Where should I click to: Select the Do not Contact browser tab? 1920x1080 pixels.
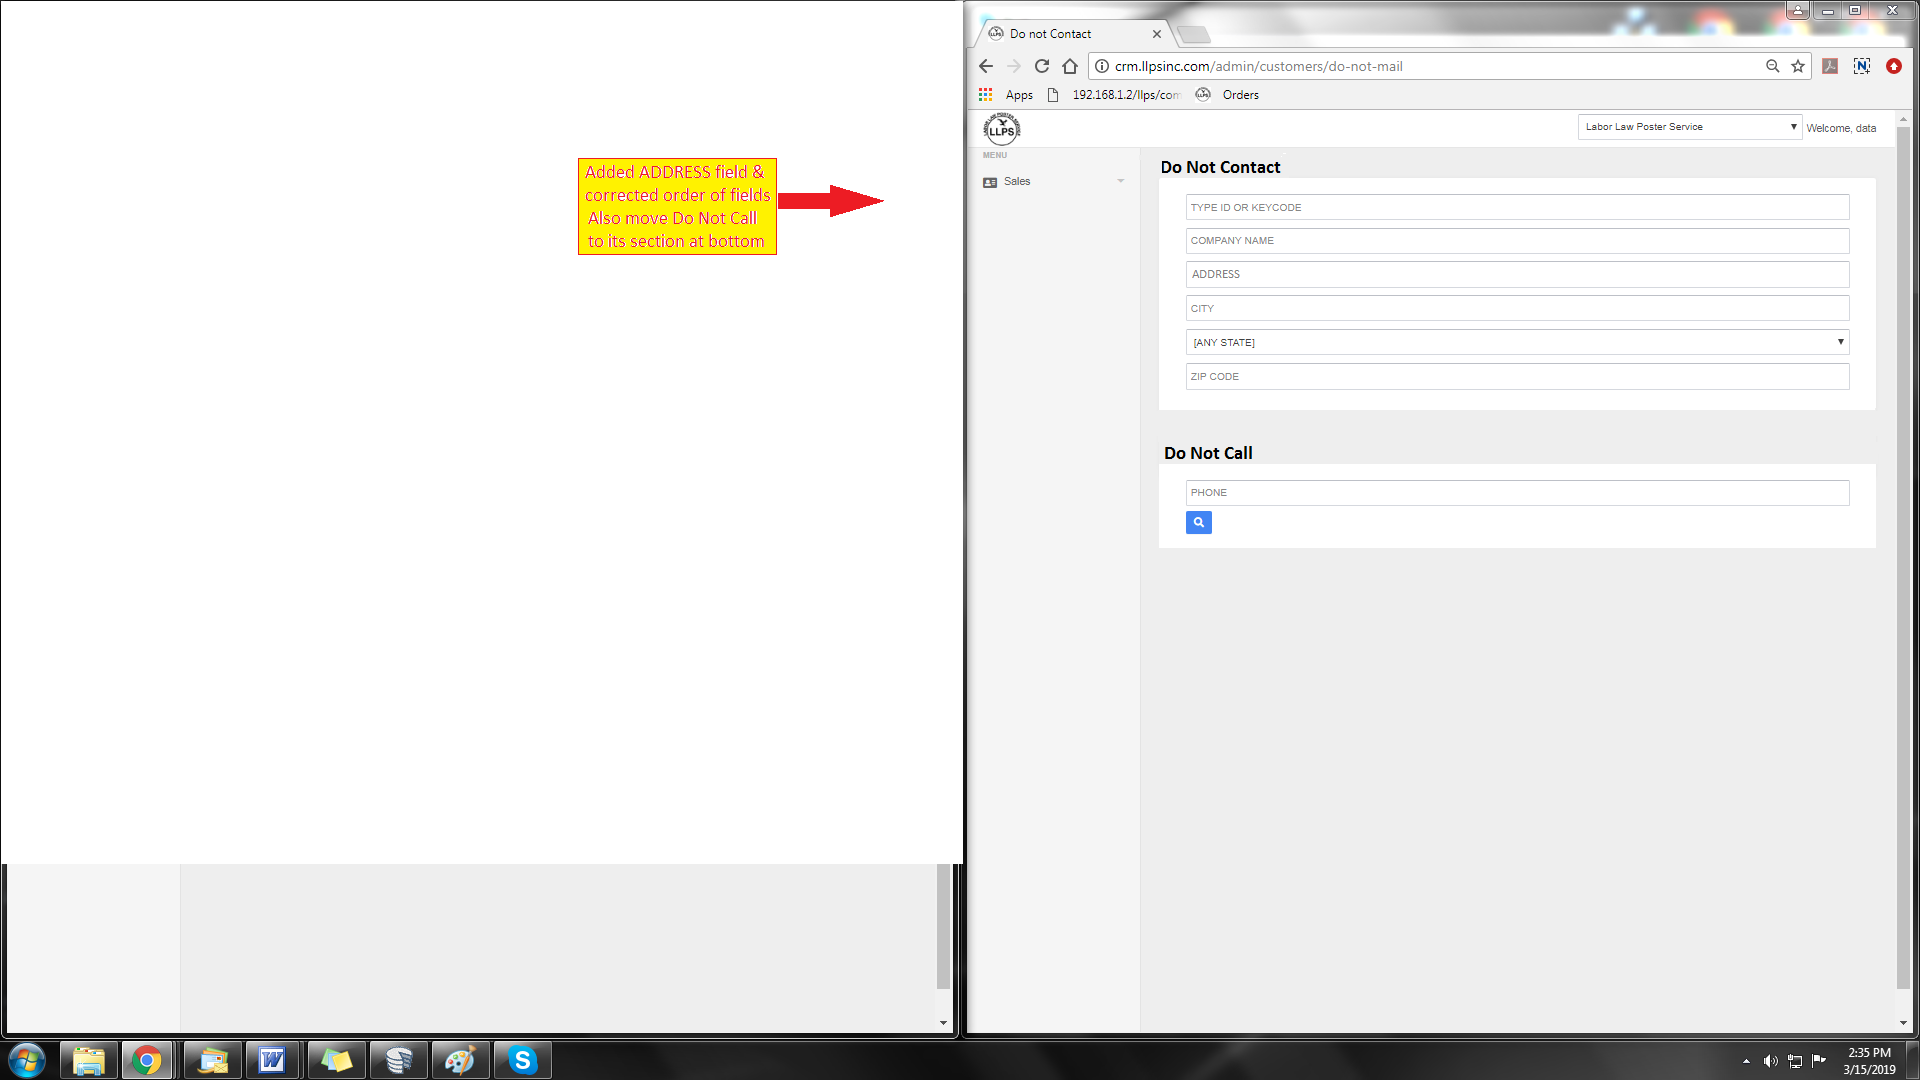(1064, 34)
